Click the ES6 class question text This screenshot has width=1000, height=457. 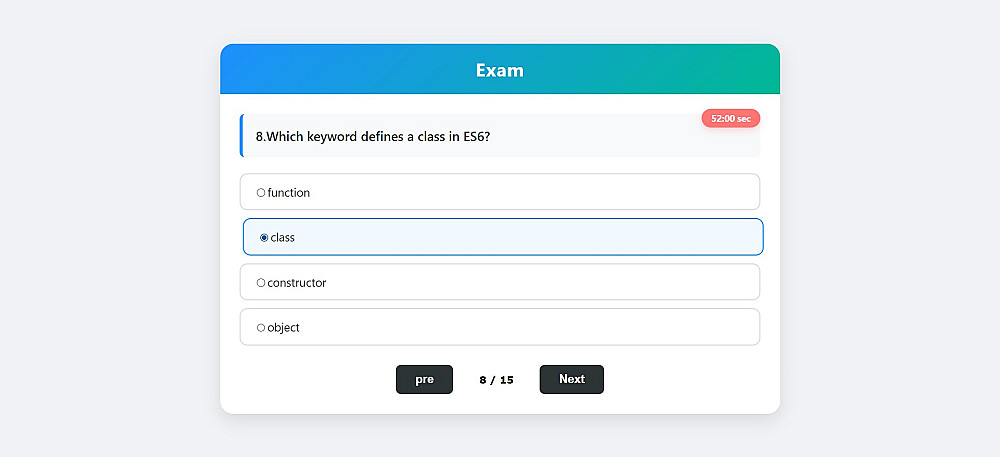[372, 137]
